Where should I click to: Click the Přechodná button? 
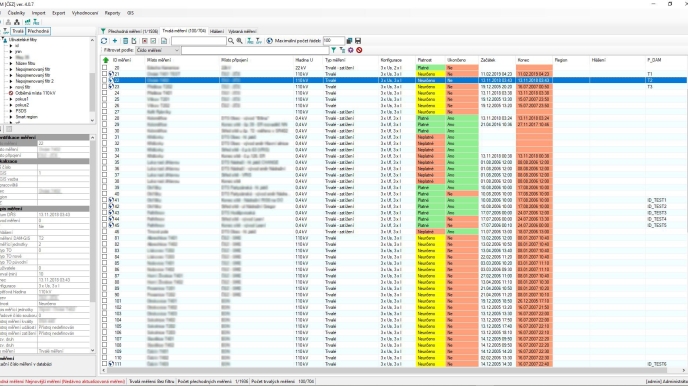click(38, 31)
